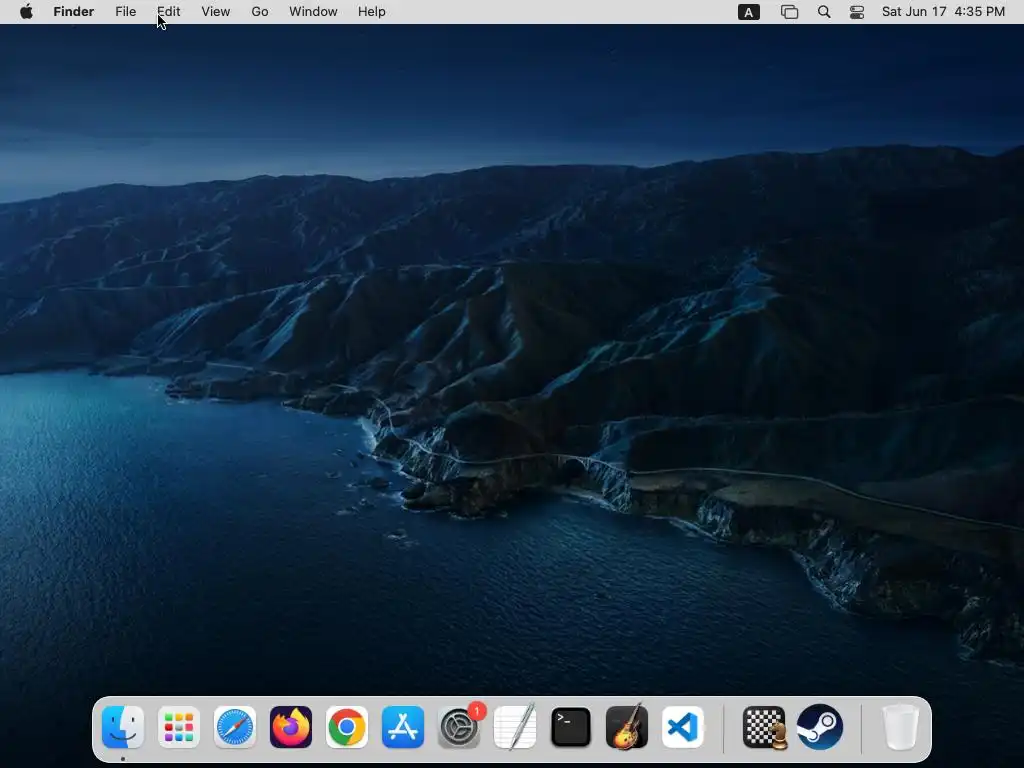Open Finder from the Dock
Screen dimensions: 1024x768
[x=123, y=727]
